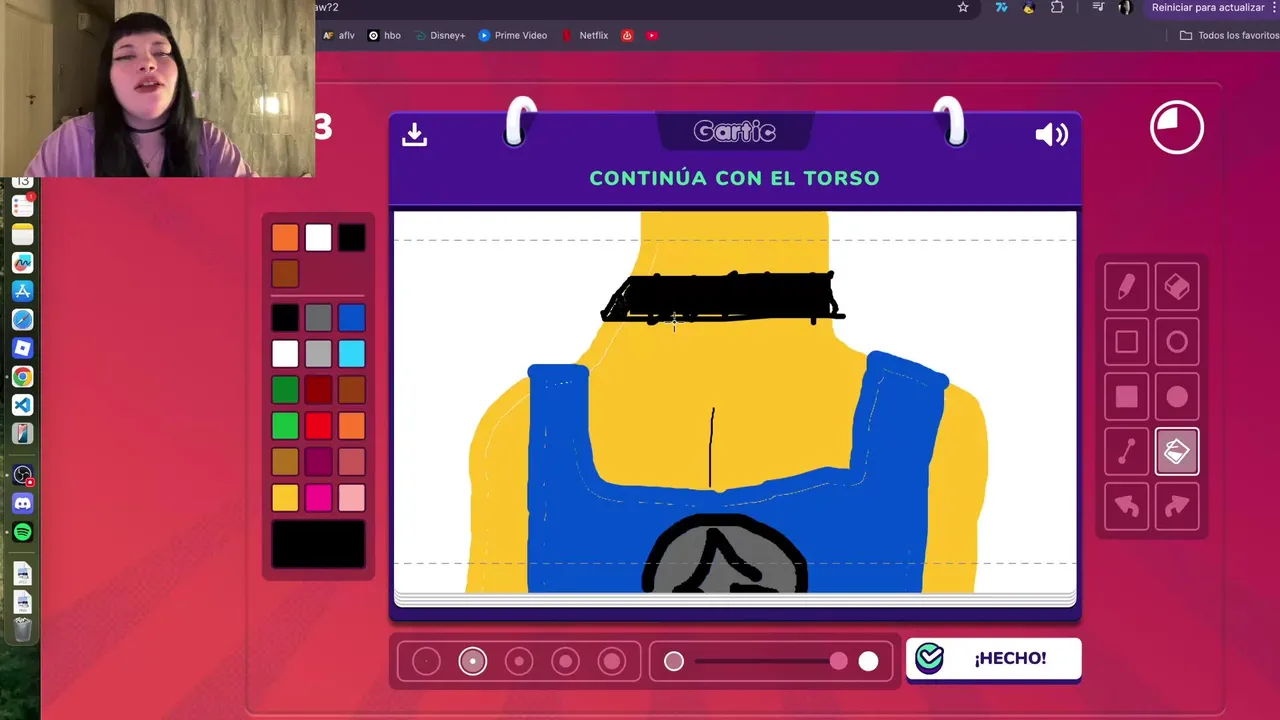The width and height of the screenshot is (1280, 720).
Task: Redo the last stroke
Action: tap(1177, 507)
